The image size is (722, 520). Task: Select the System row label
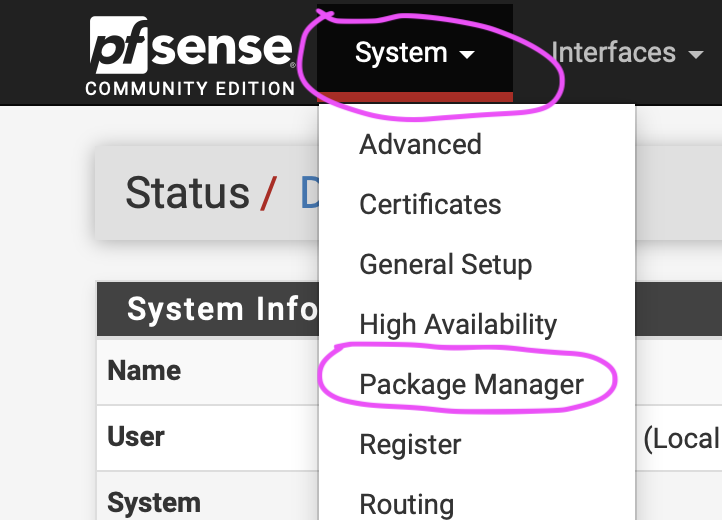pyautogui.click(x=154, y=501)
